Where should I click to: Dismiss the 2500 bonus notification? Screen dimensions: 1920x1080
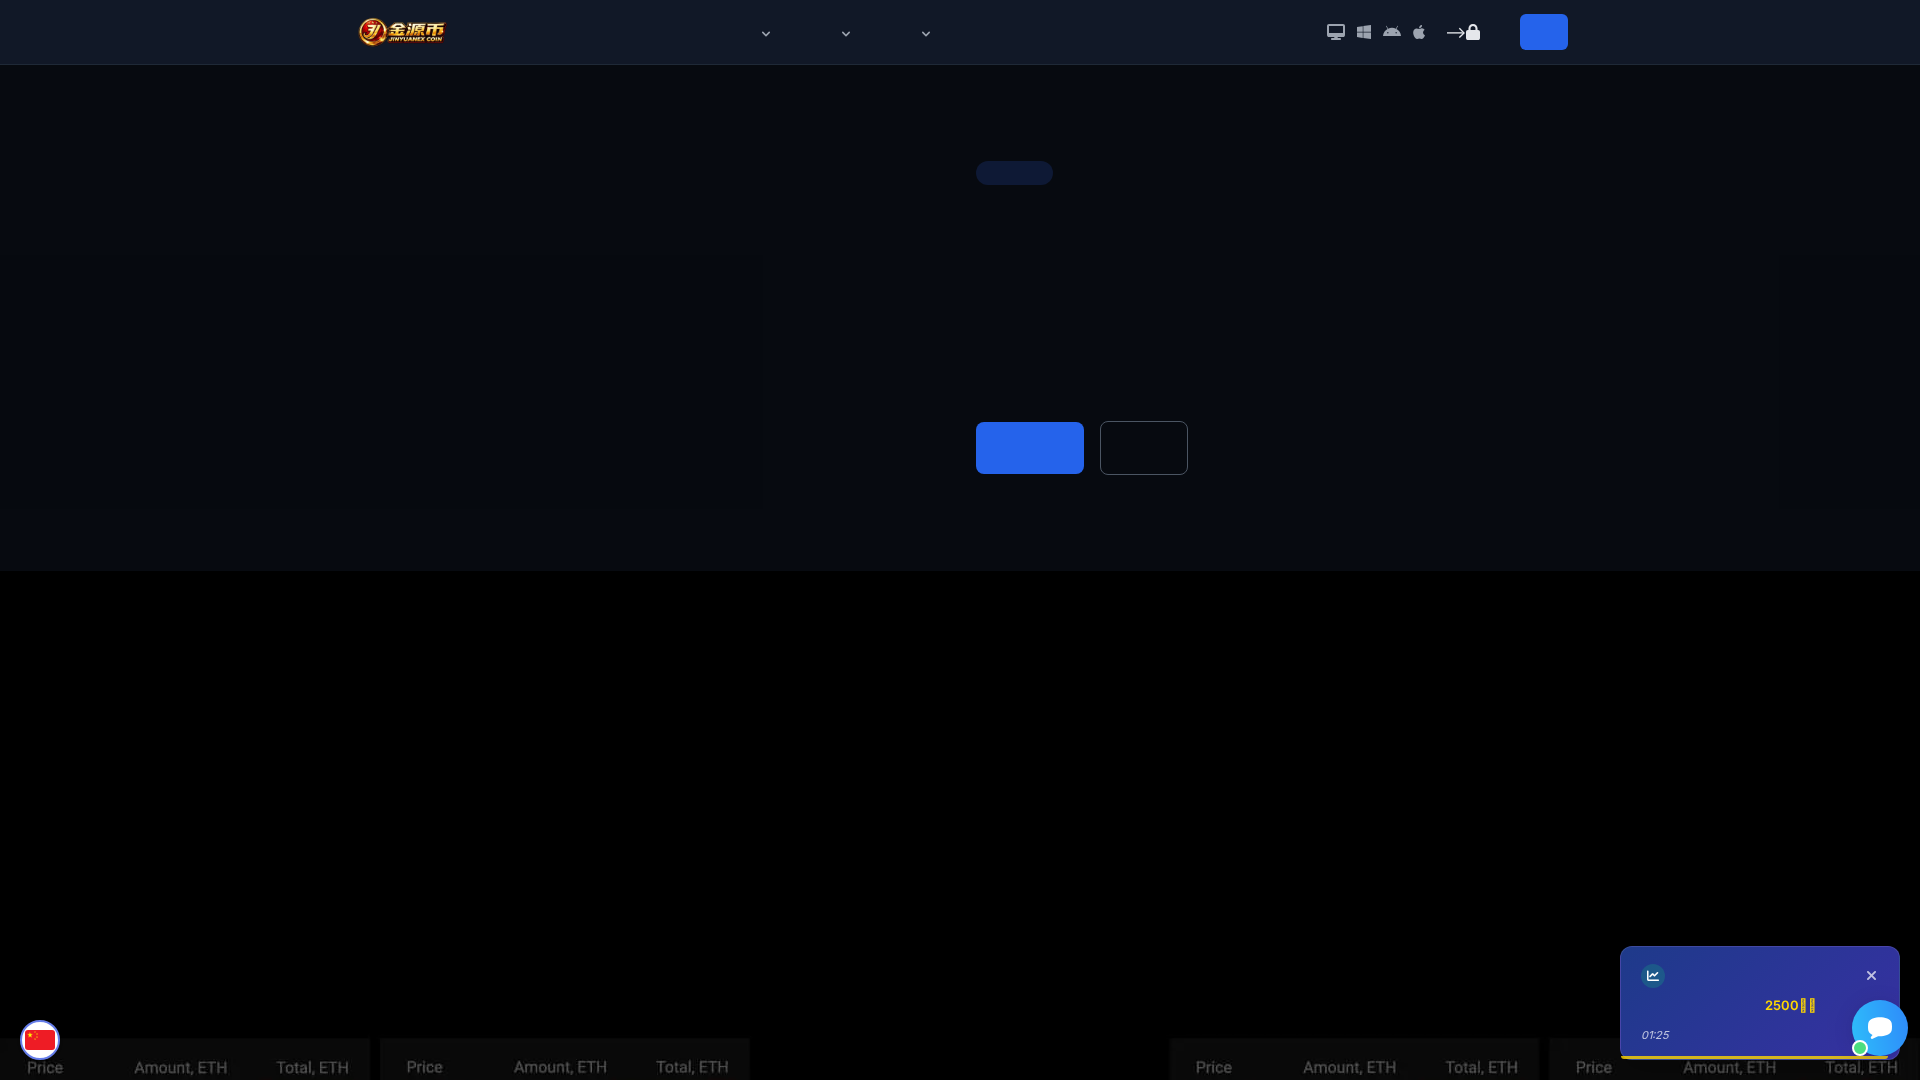point(1871,975)
